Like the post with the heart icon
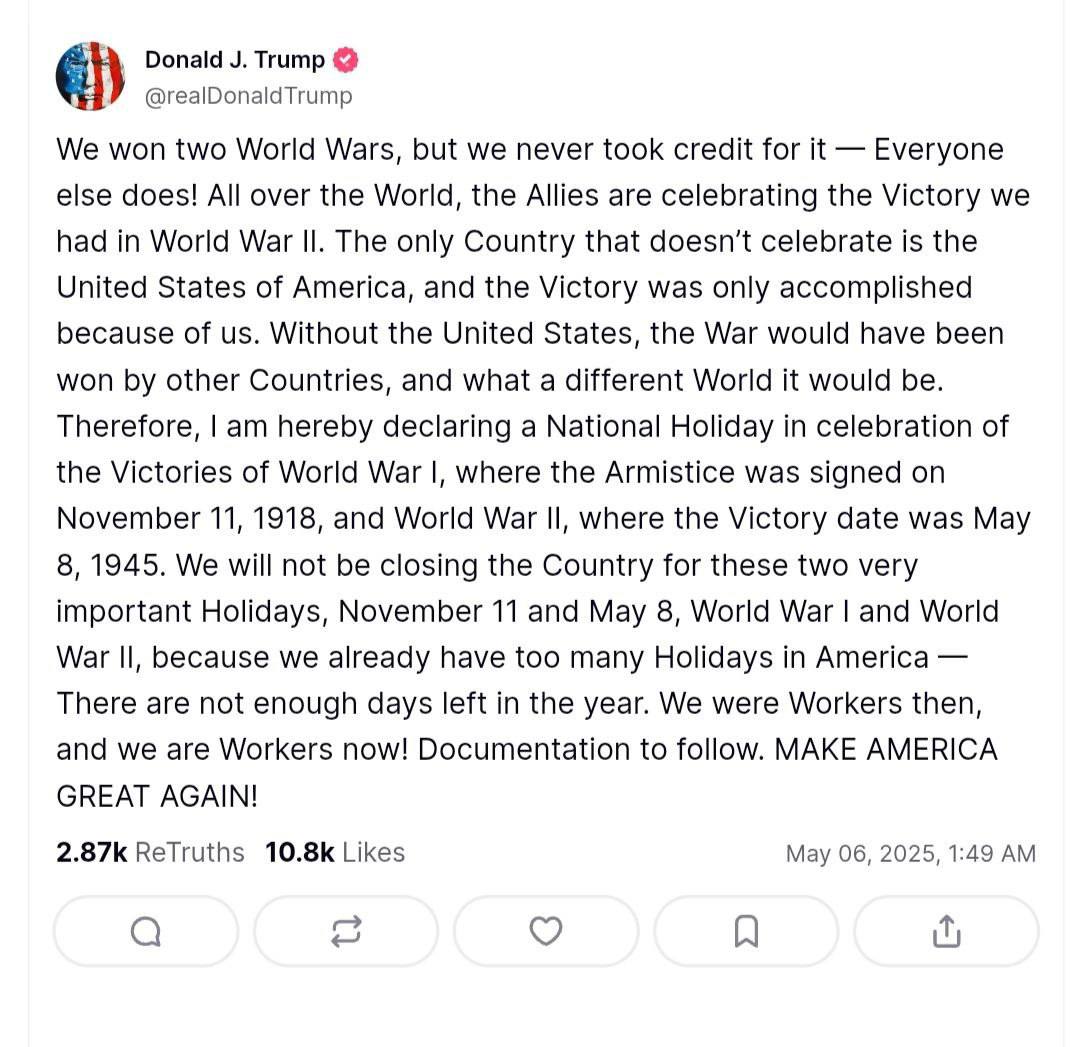 tap(545, 932)
